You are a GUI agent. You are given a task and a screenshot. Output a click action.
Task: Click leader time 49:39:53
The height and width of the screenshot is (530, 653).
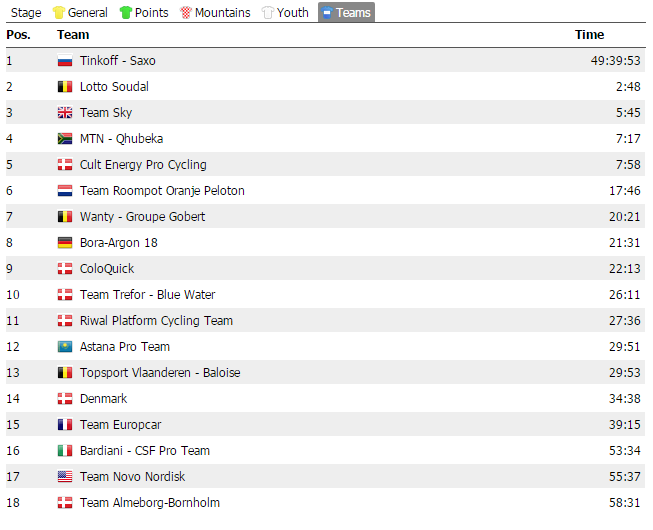tap(615, 61)
